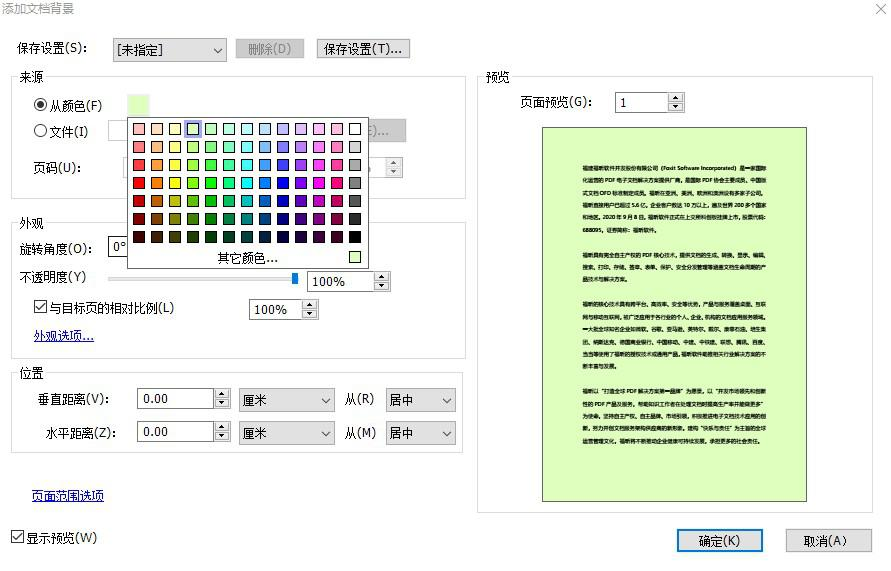Open the 外观选项 link
The height and width of the screenshot is (571, 891).
[64, 336]
